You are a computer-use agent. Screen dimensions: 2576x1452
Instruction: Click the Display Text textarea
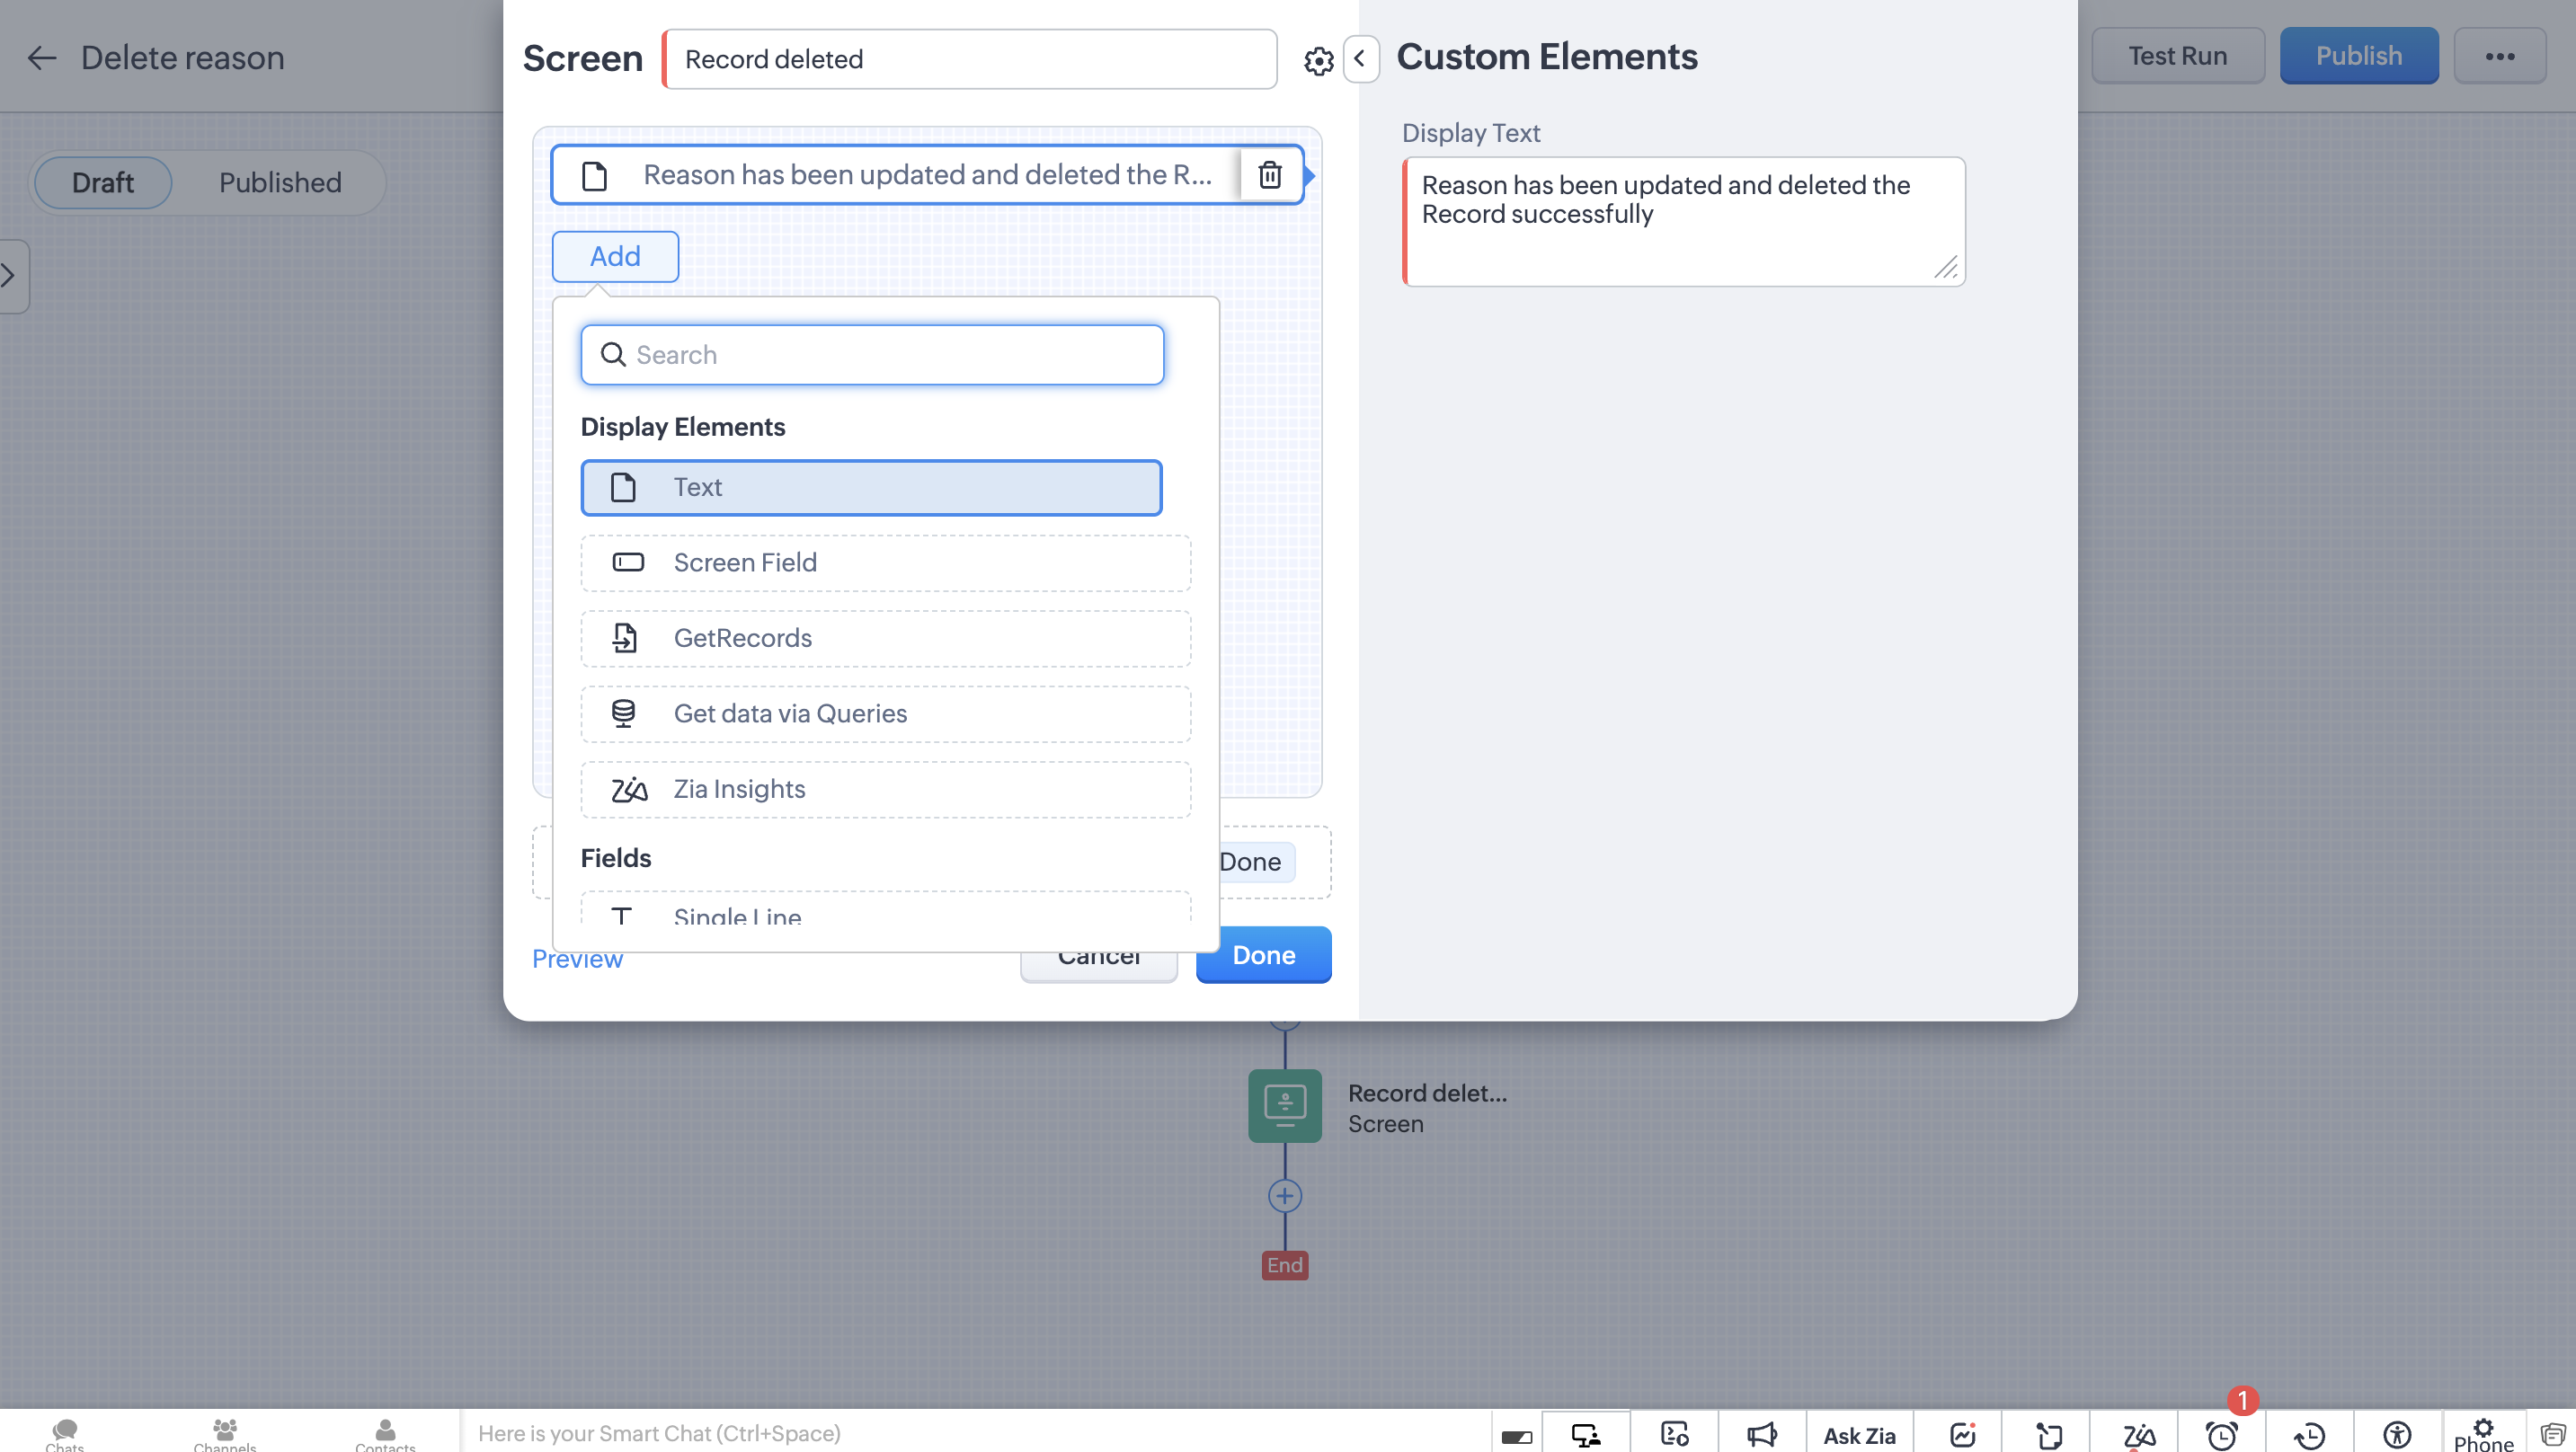[1683, 221]
